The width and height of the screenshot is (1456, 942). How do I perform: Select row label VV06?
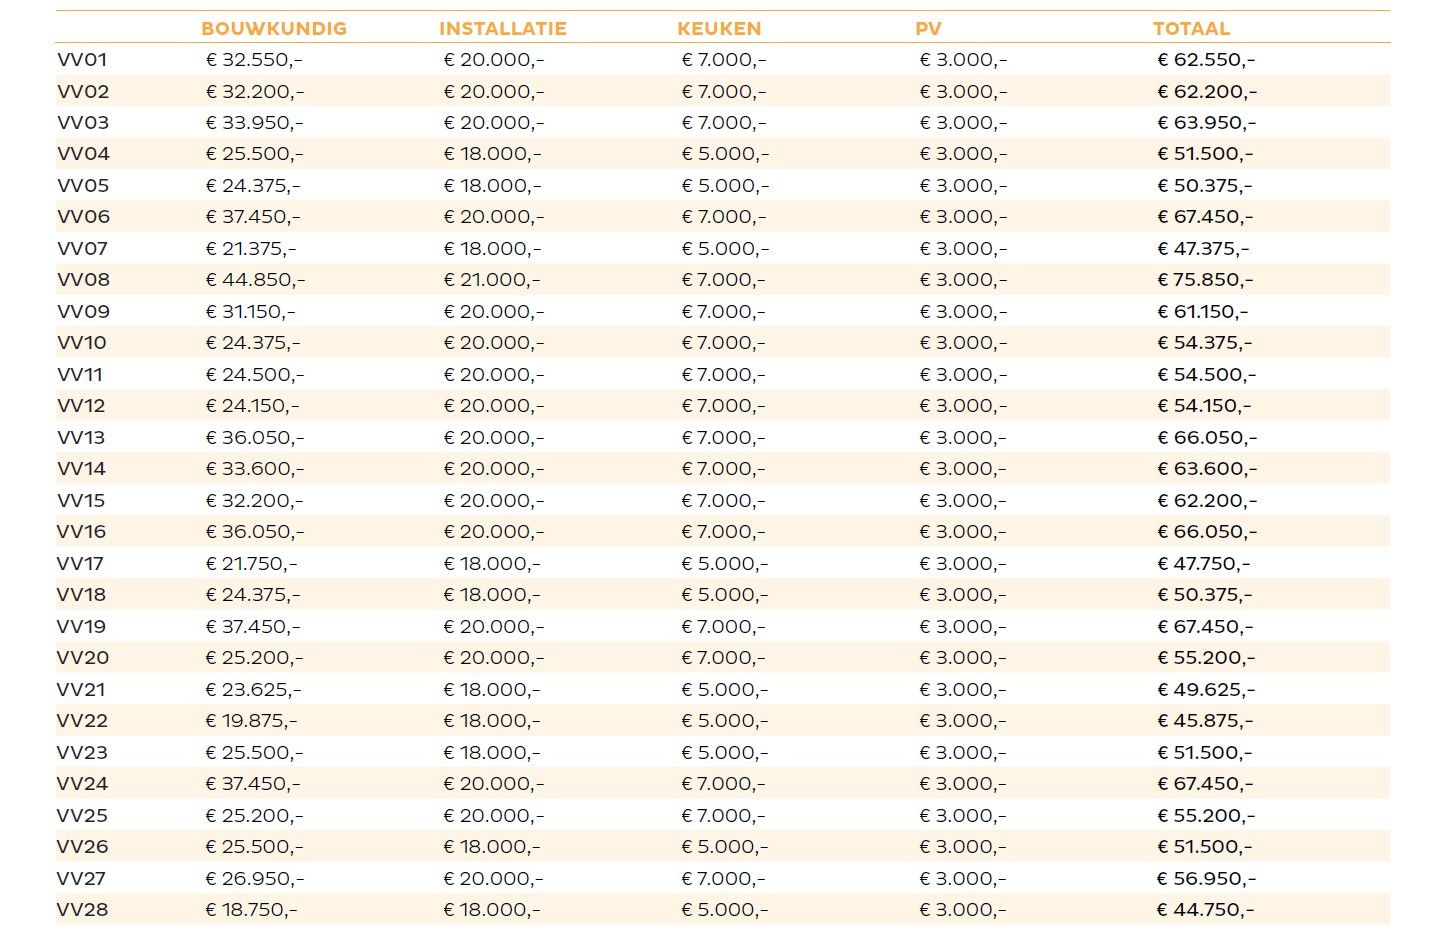[x=83, y=217]
